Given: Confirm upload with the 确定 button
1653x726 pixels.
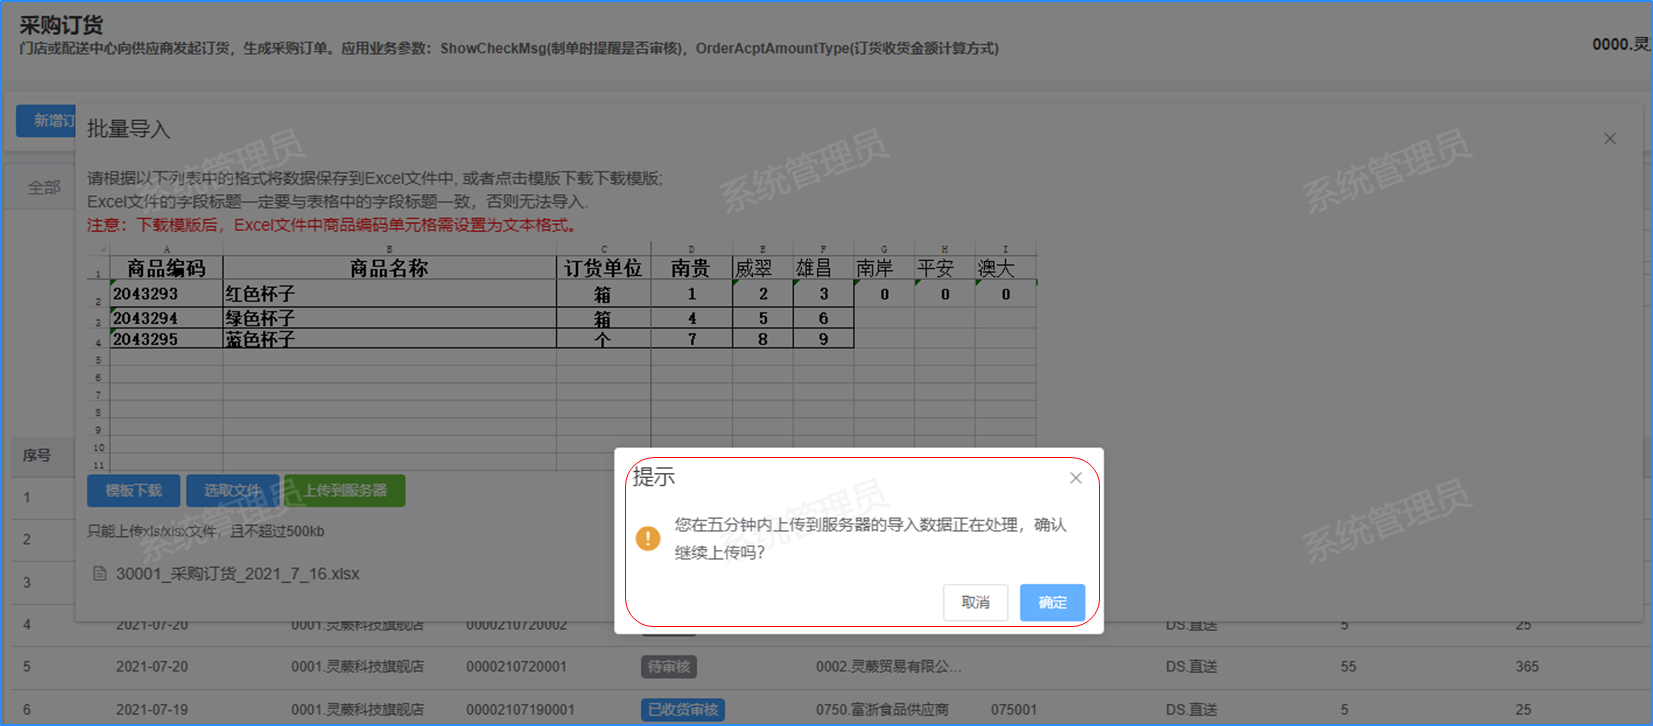Looking at the screenshot, I should 1052,602.
